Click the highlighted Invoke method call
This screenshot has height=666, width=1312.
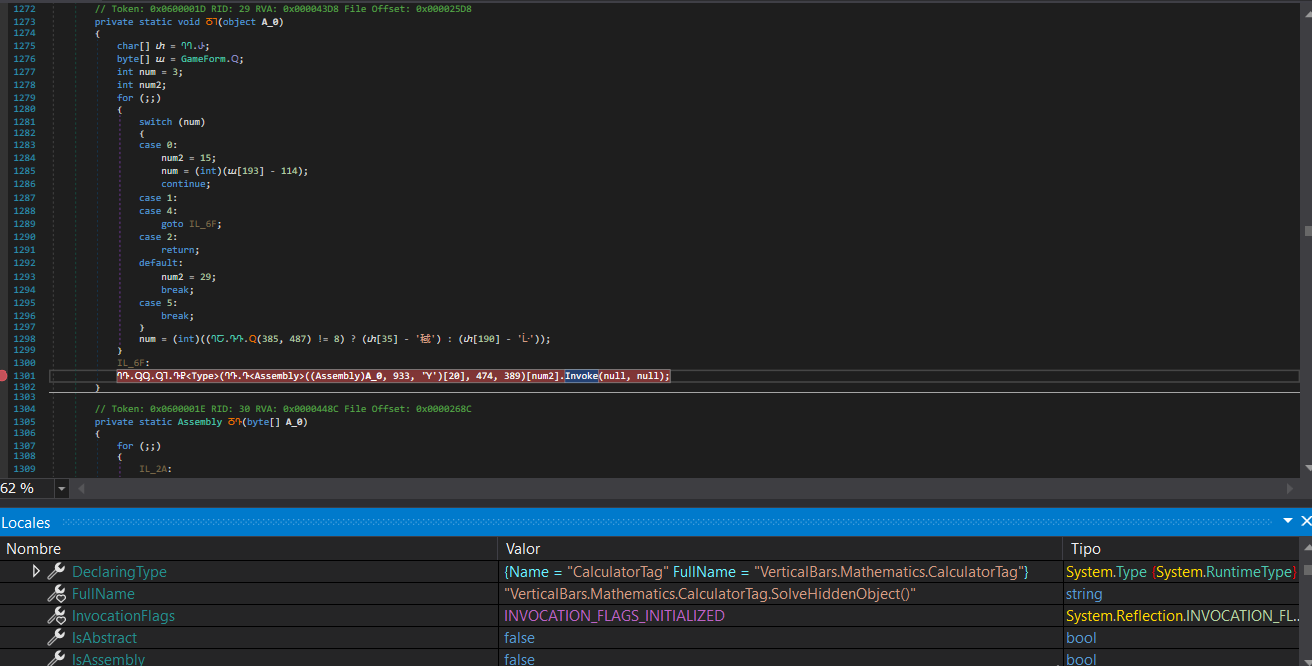[x=581, y=376]
